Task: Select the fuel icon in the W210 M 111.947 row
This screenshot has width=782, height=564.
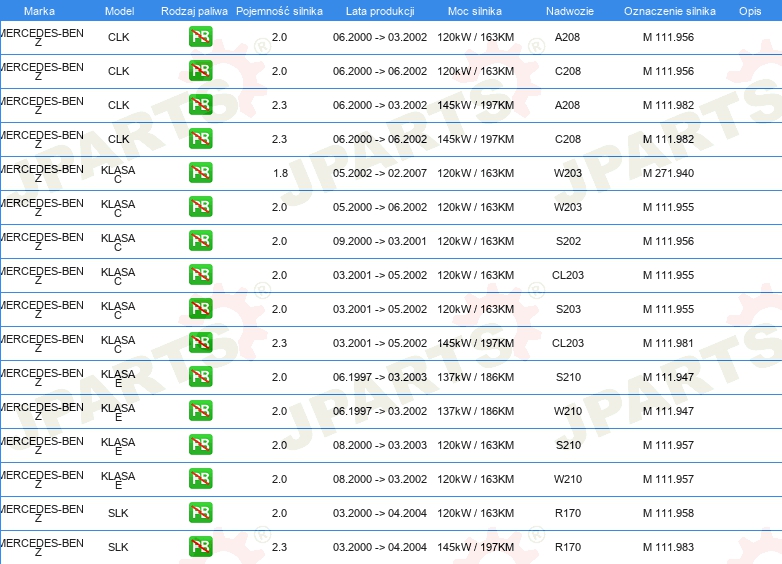Action: (x=200, y=410)
